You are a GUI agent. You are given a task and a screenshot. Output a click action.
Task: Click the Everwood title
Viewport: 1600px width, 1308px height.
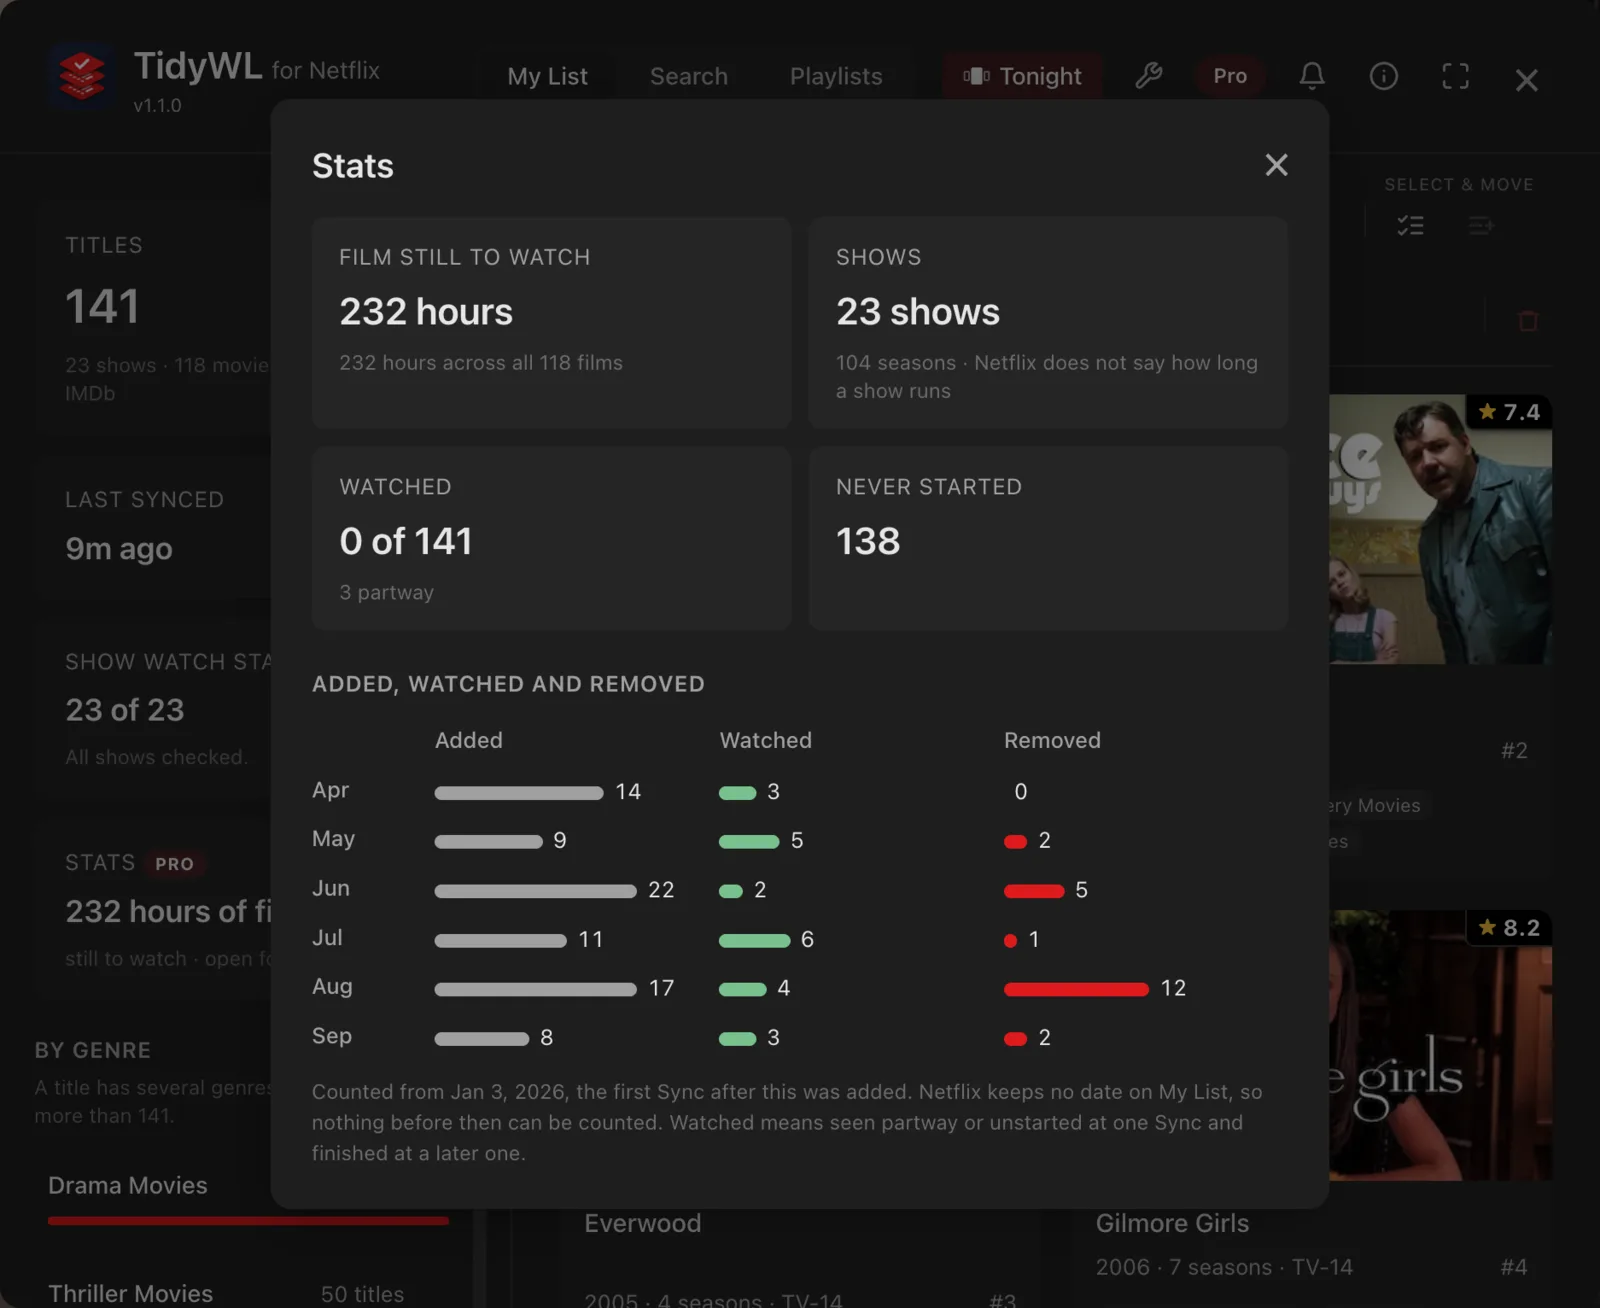coord(643,1224)
